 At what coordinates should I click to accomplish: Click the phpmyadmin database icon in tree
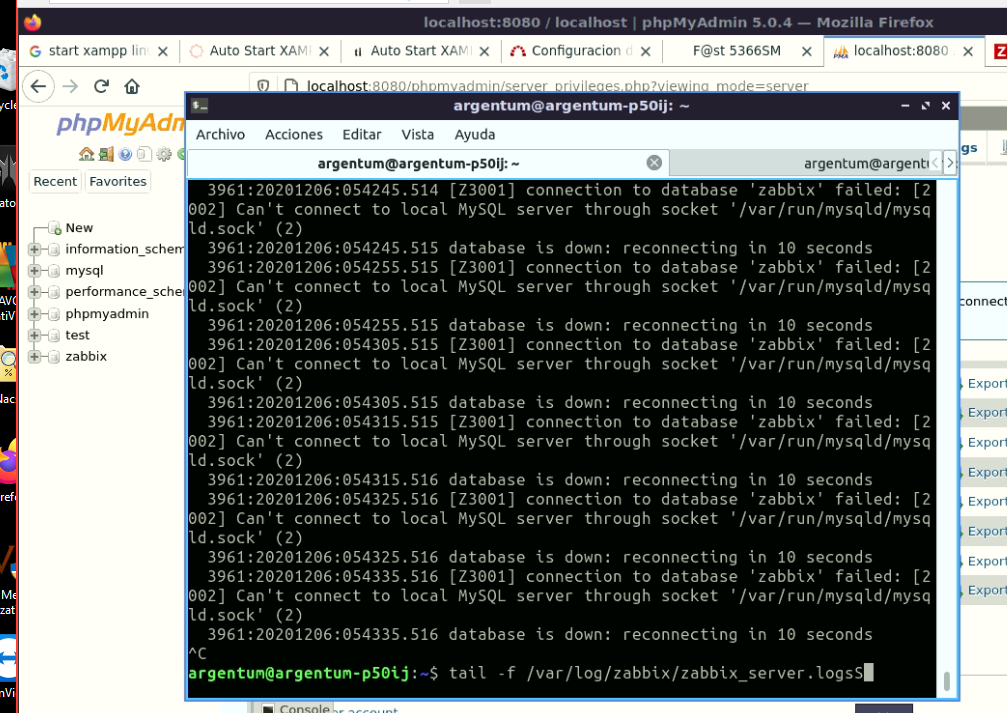(x=55, y=314)
